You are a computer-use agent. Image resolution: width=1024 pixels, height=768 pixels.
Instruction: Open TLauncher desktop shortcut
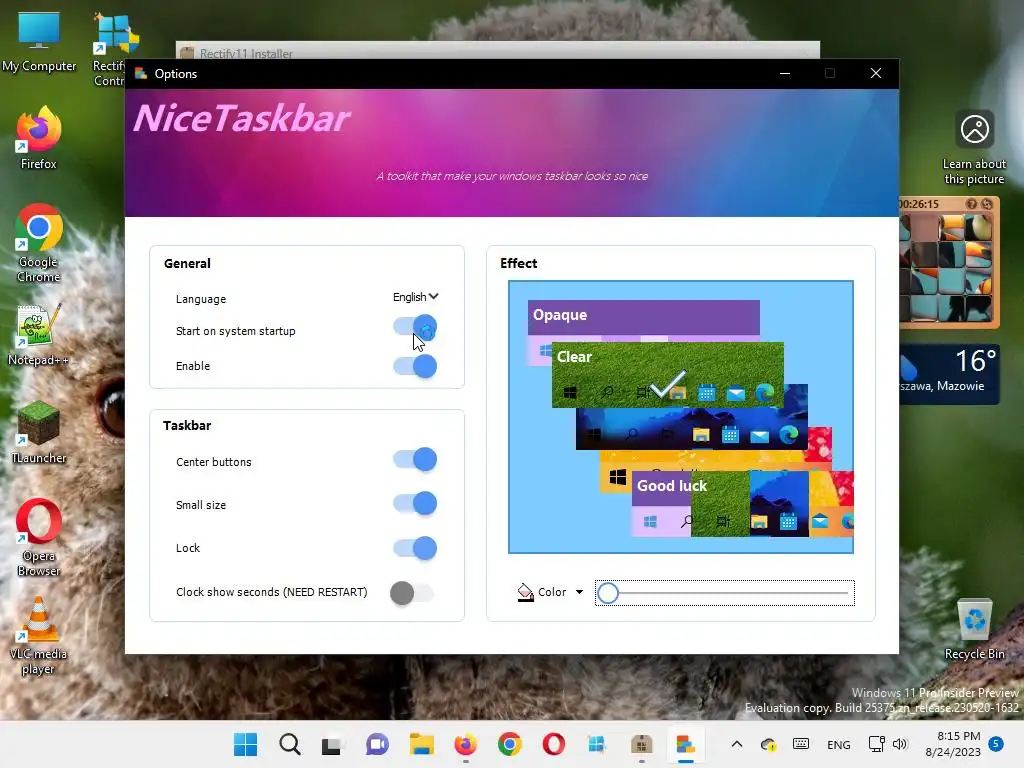39,433
